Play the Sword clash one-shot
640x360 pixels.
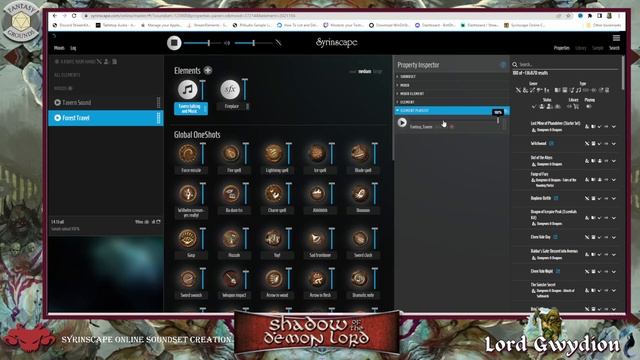[360, 238]
